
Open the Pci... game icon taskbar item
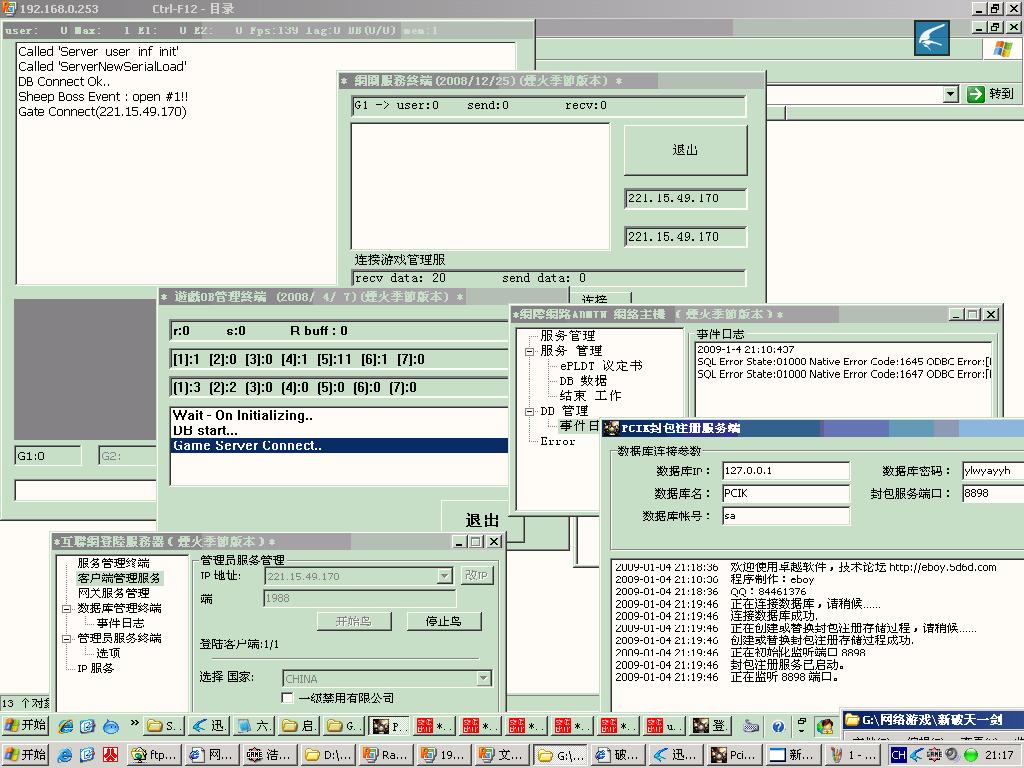click(x=733, y=755)
